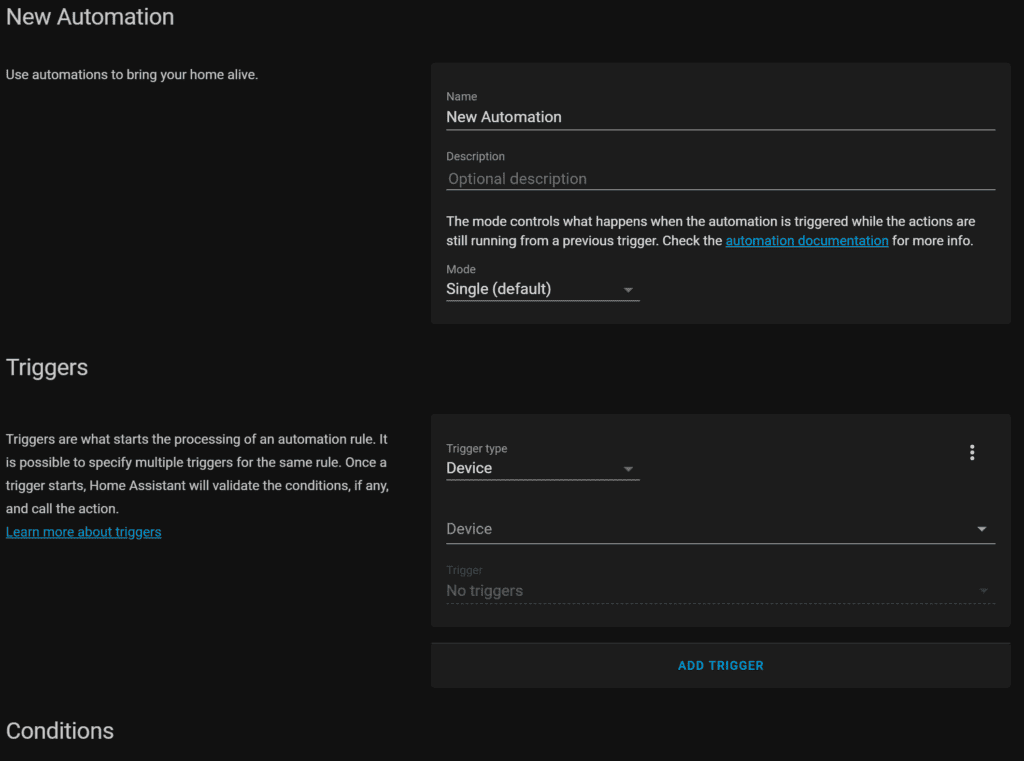Click the text "Use automations to bring your home alive."
The image size is (1024, 761).
tap(132, 74)
